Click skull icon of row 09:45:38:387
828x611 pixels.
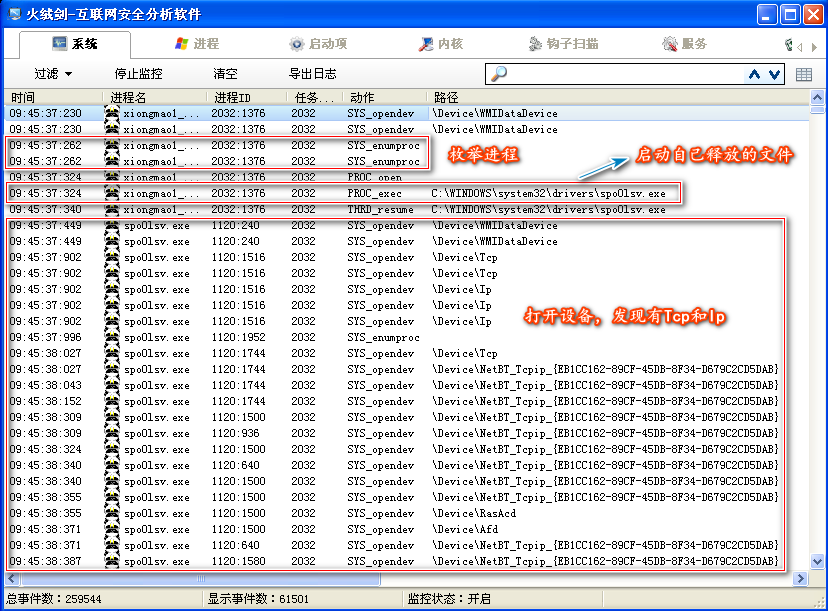pos(112,561)
